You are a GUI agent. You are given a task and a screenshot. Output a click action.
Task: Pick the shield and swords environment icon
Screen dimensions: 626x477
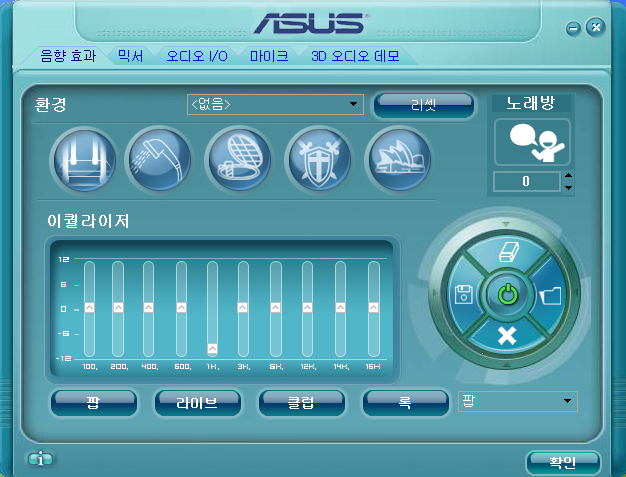319,160
